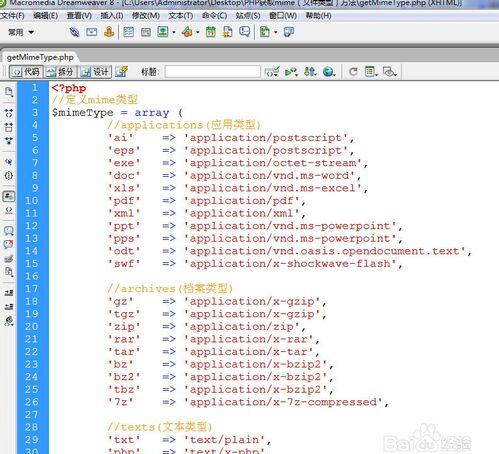Insert Named Anchor icon
The height and width of the screenshot is (454, 499).
(109, 32)
